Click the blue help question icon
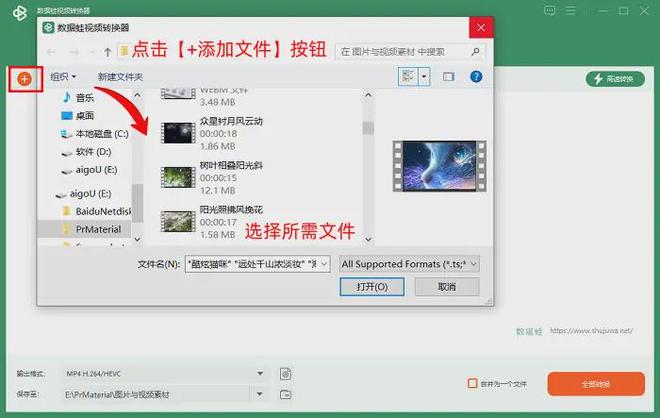Screen dimensions: 660x418 [476, 77]
